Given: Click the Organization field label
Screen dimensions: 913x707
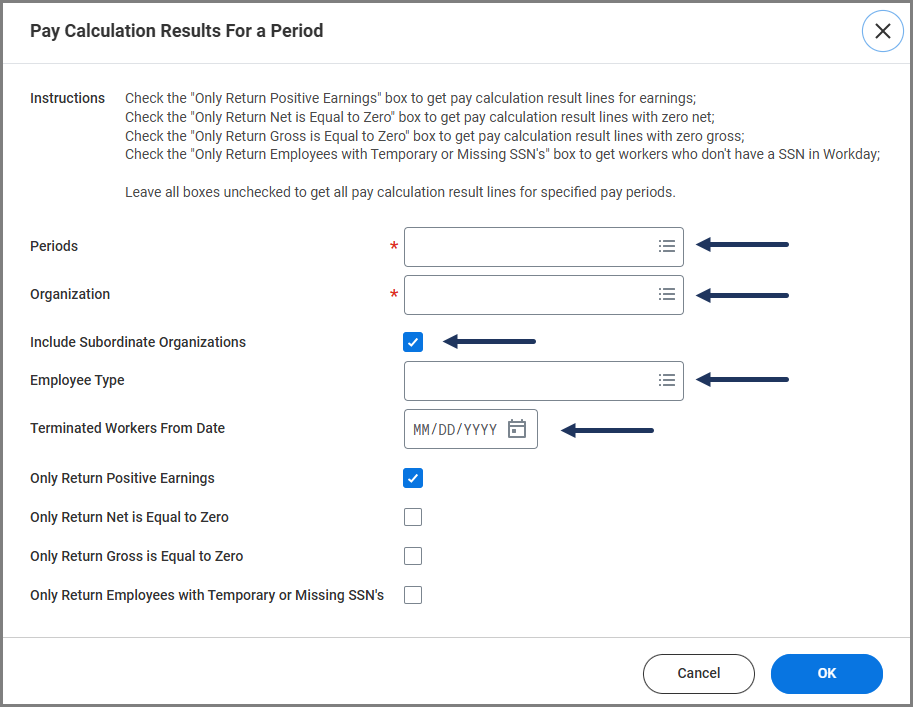Looking at the screenshot, I should pos(70,294).
